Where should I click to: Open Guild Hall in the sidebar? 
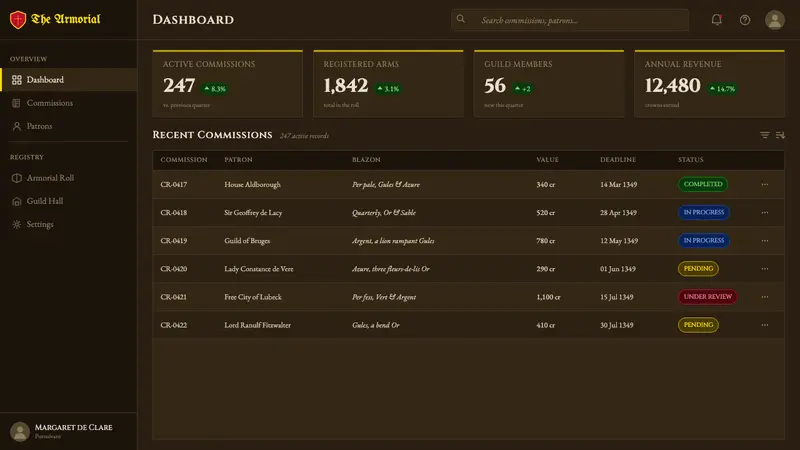[x=68, y=201]
